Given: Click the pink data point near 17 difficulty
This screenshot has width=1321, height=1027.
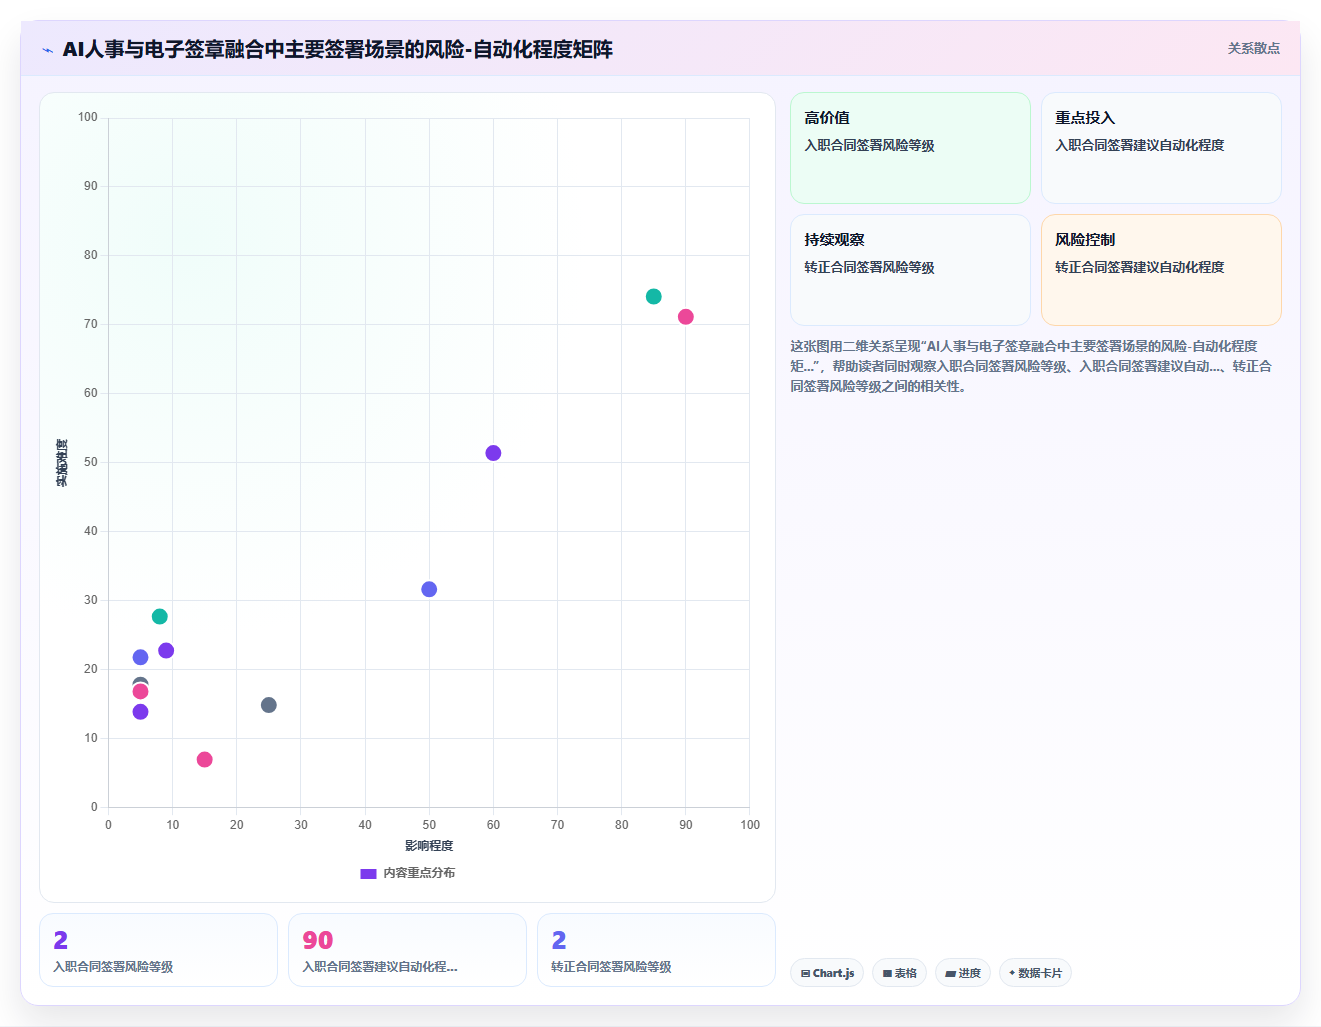Looking at the screenshot, I should [140, 692].
